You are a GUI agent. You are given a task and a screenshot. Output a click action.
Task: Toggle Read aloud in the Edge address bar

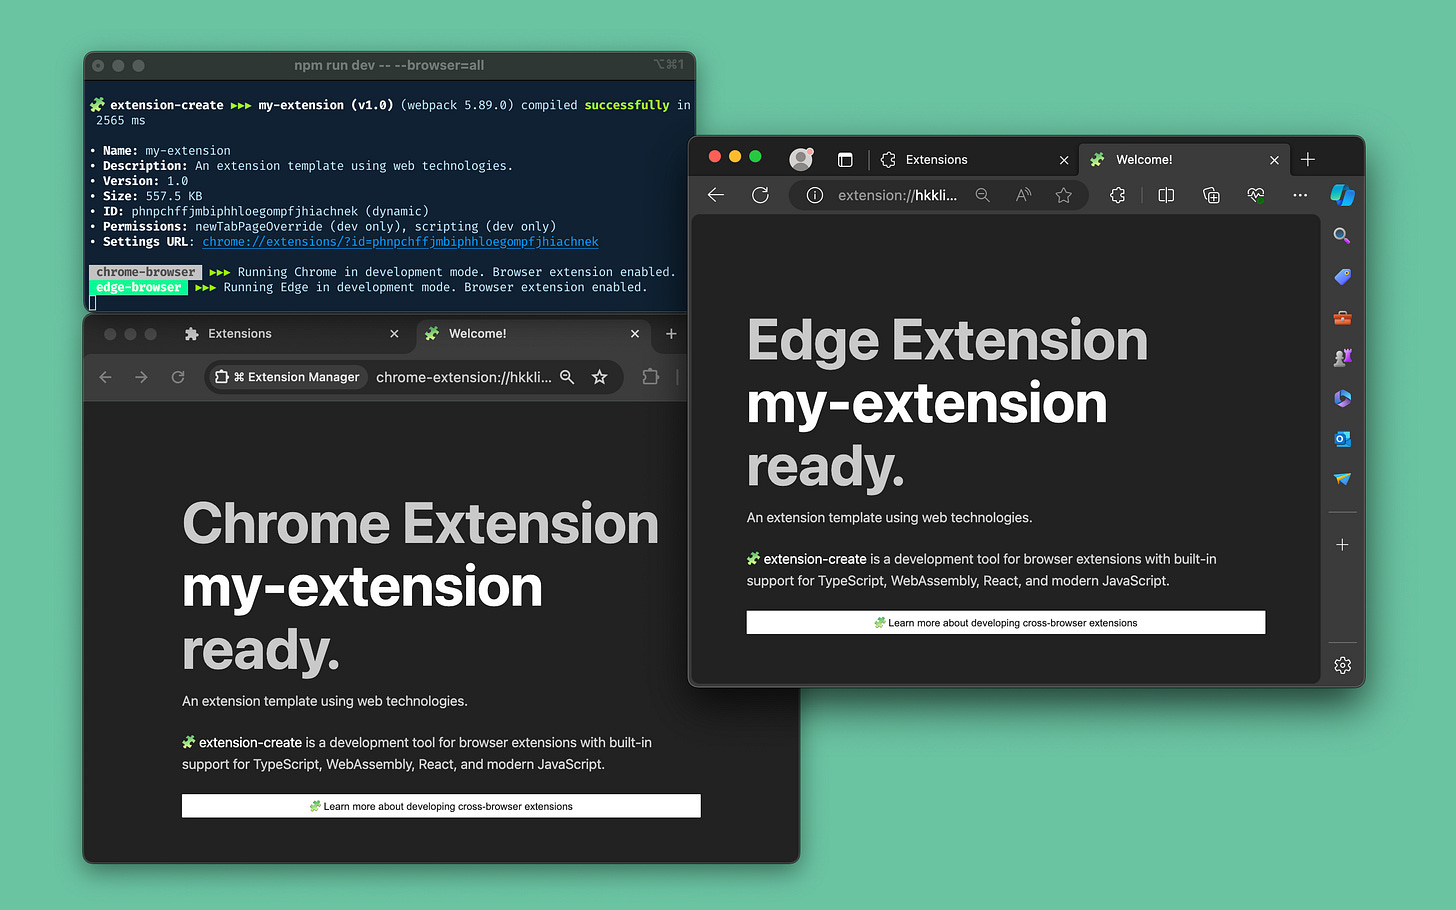tap(1023, 195)
